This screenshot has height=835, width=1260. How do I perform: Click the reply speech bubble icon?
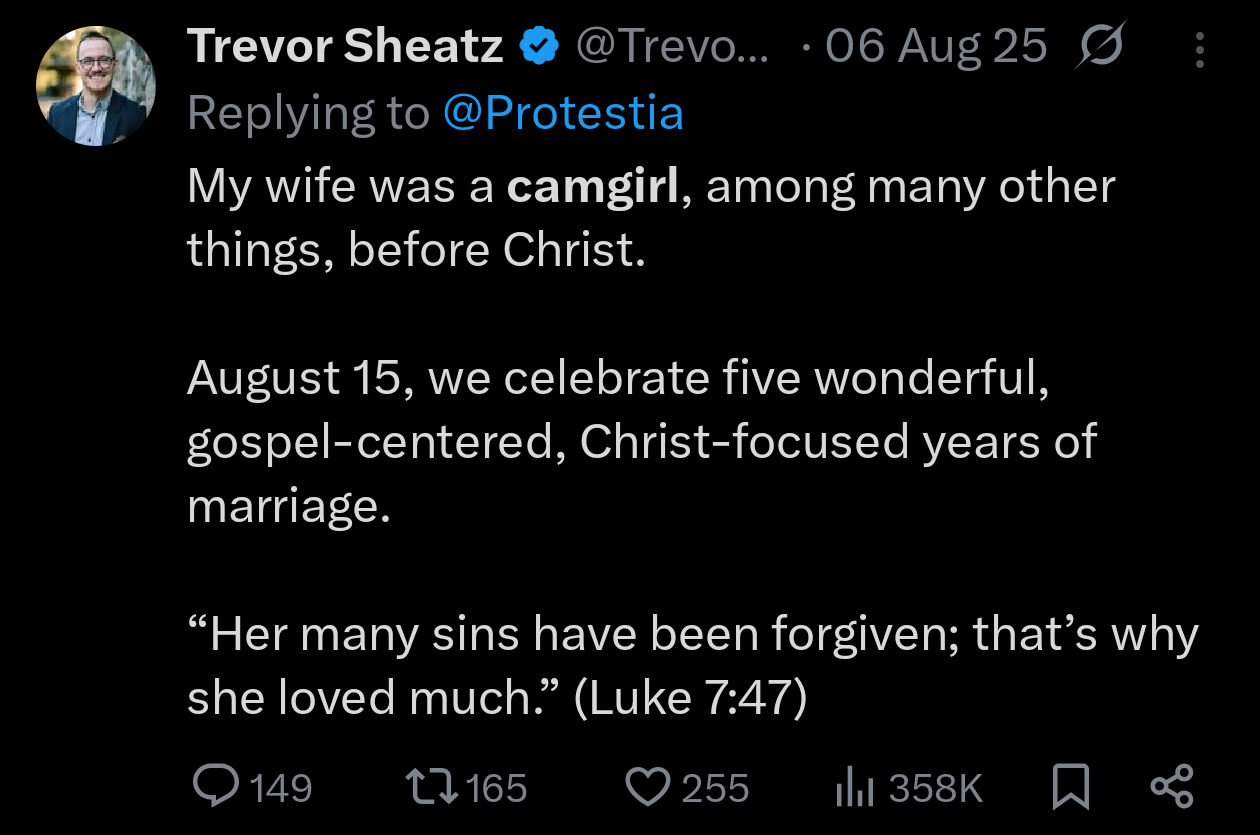click(212, 787)
